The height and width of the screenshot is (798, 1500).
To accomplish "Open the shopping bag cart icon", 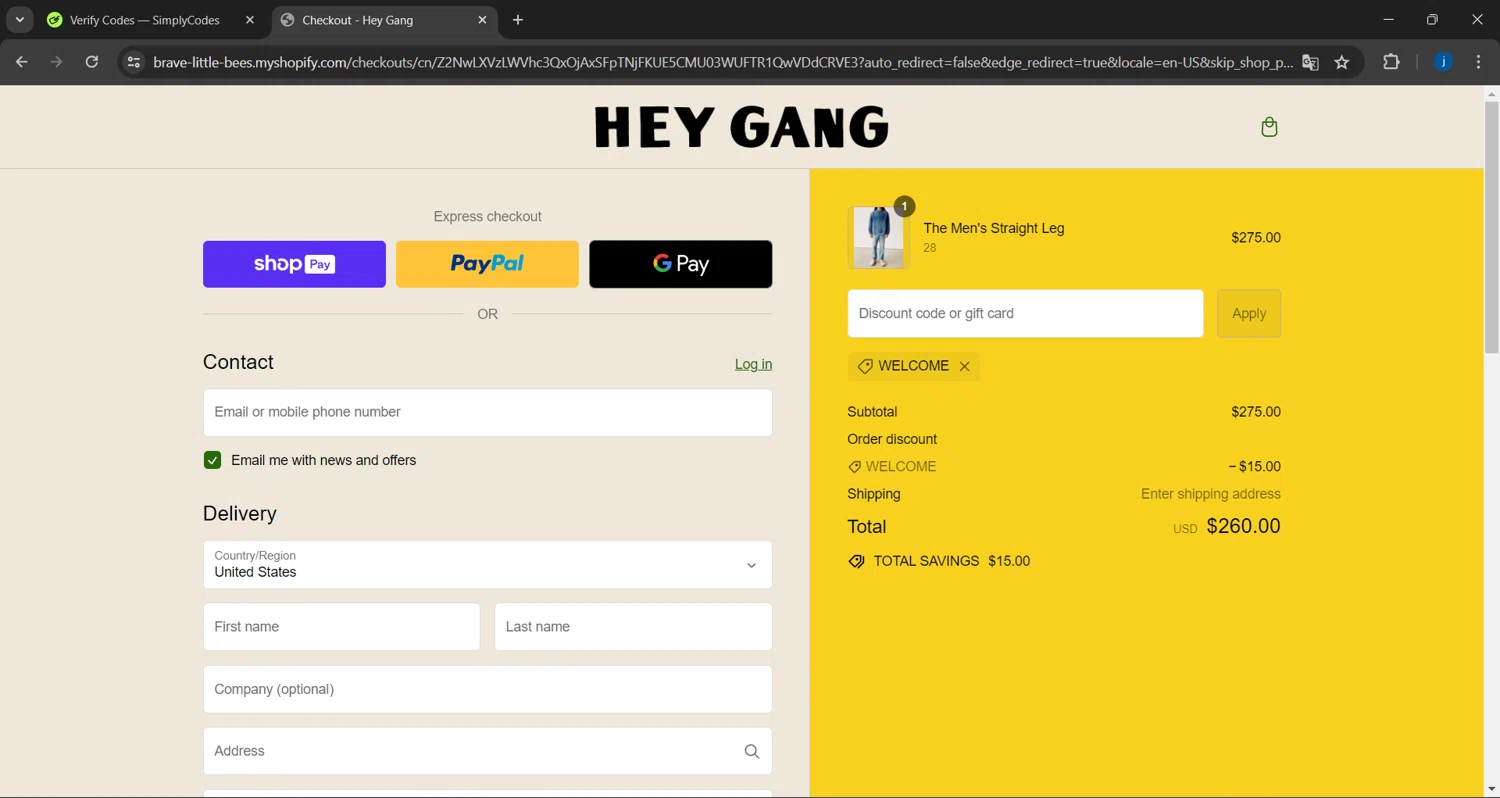I will click(1269, 127).
